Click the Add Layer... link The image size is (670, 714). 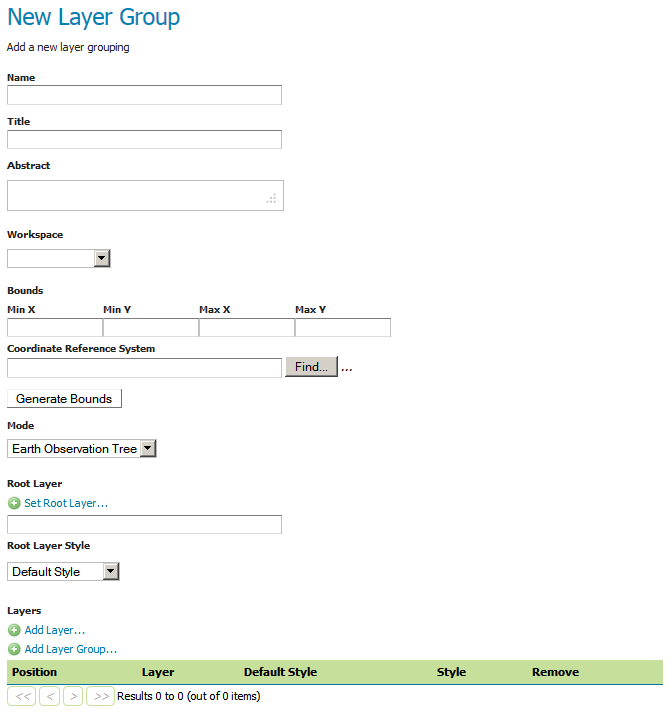pyautogui.click(x=55, y=630)
